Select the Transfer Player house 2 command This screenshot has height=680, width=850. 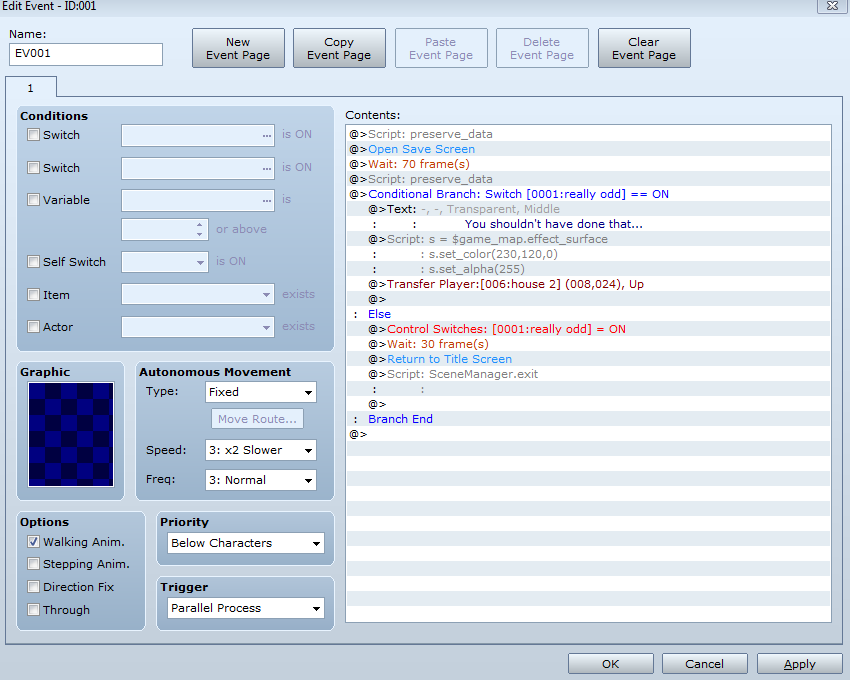pyautogui.click(x=588, y=284)
